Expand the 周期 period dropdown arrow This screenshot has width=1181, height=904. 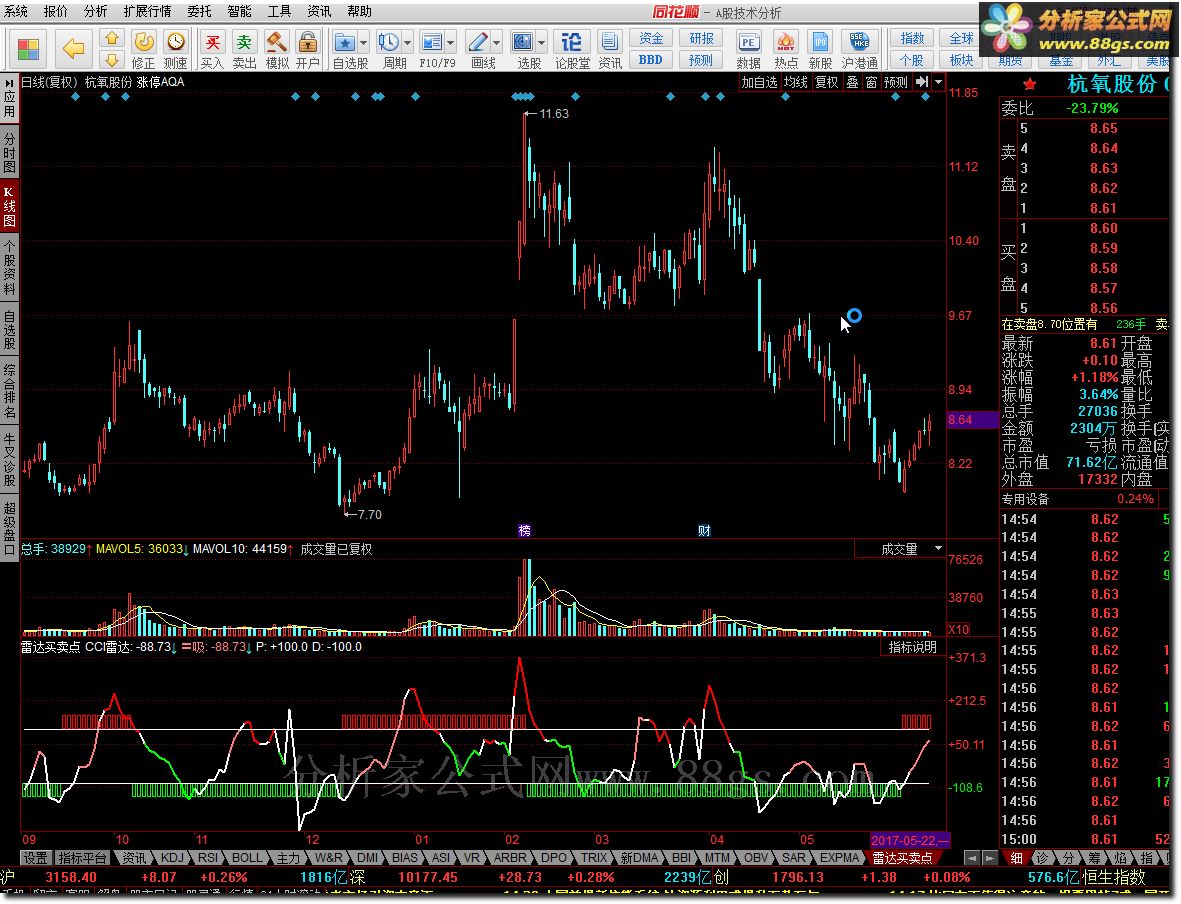407,42
